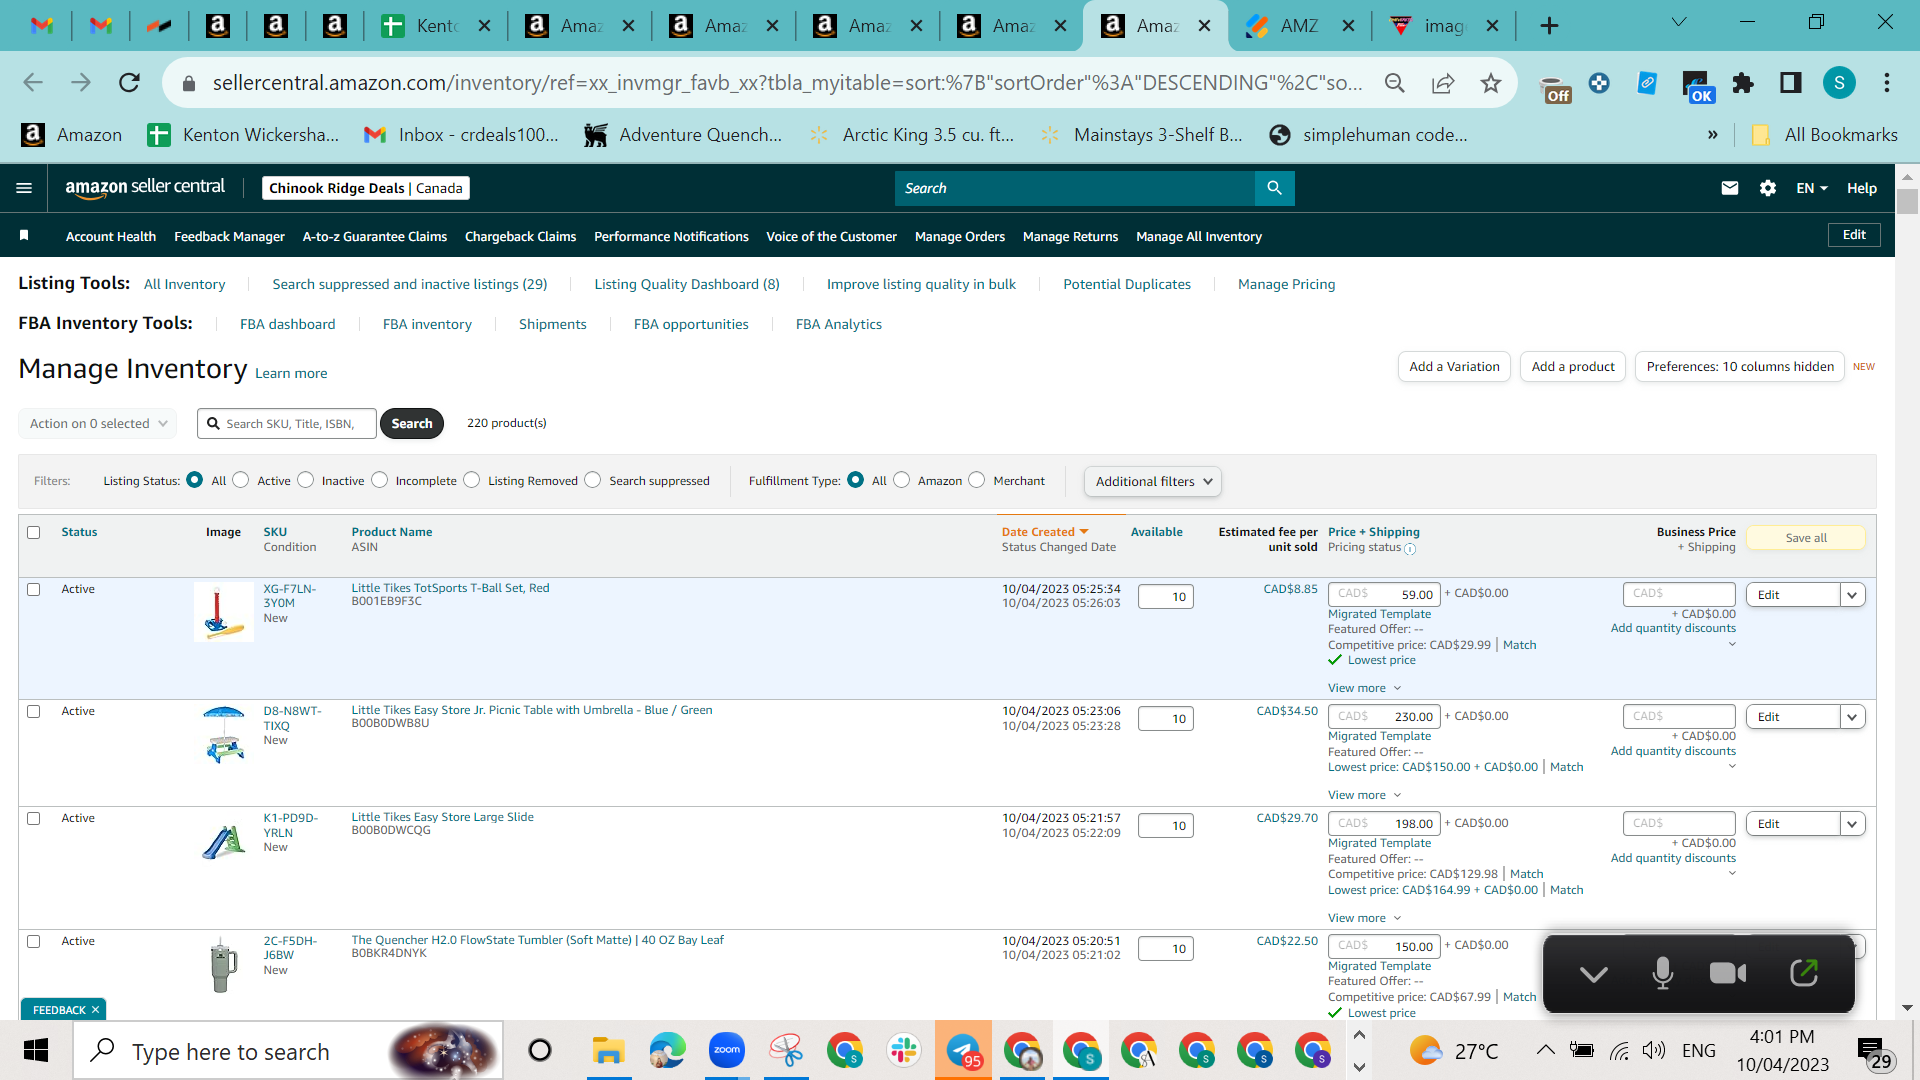
Task: Open Feedback Manager in the favorites bar
Action: click(x=229, y=236)
